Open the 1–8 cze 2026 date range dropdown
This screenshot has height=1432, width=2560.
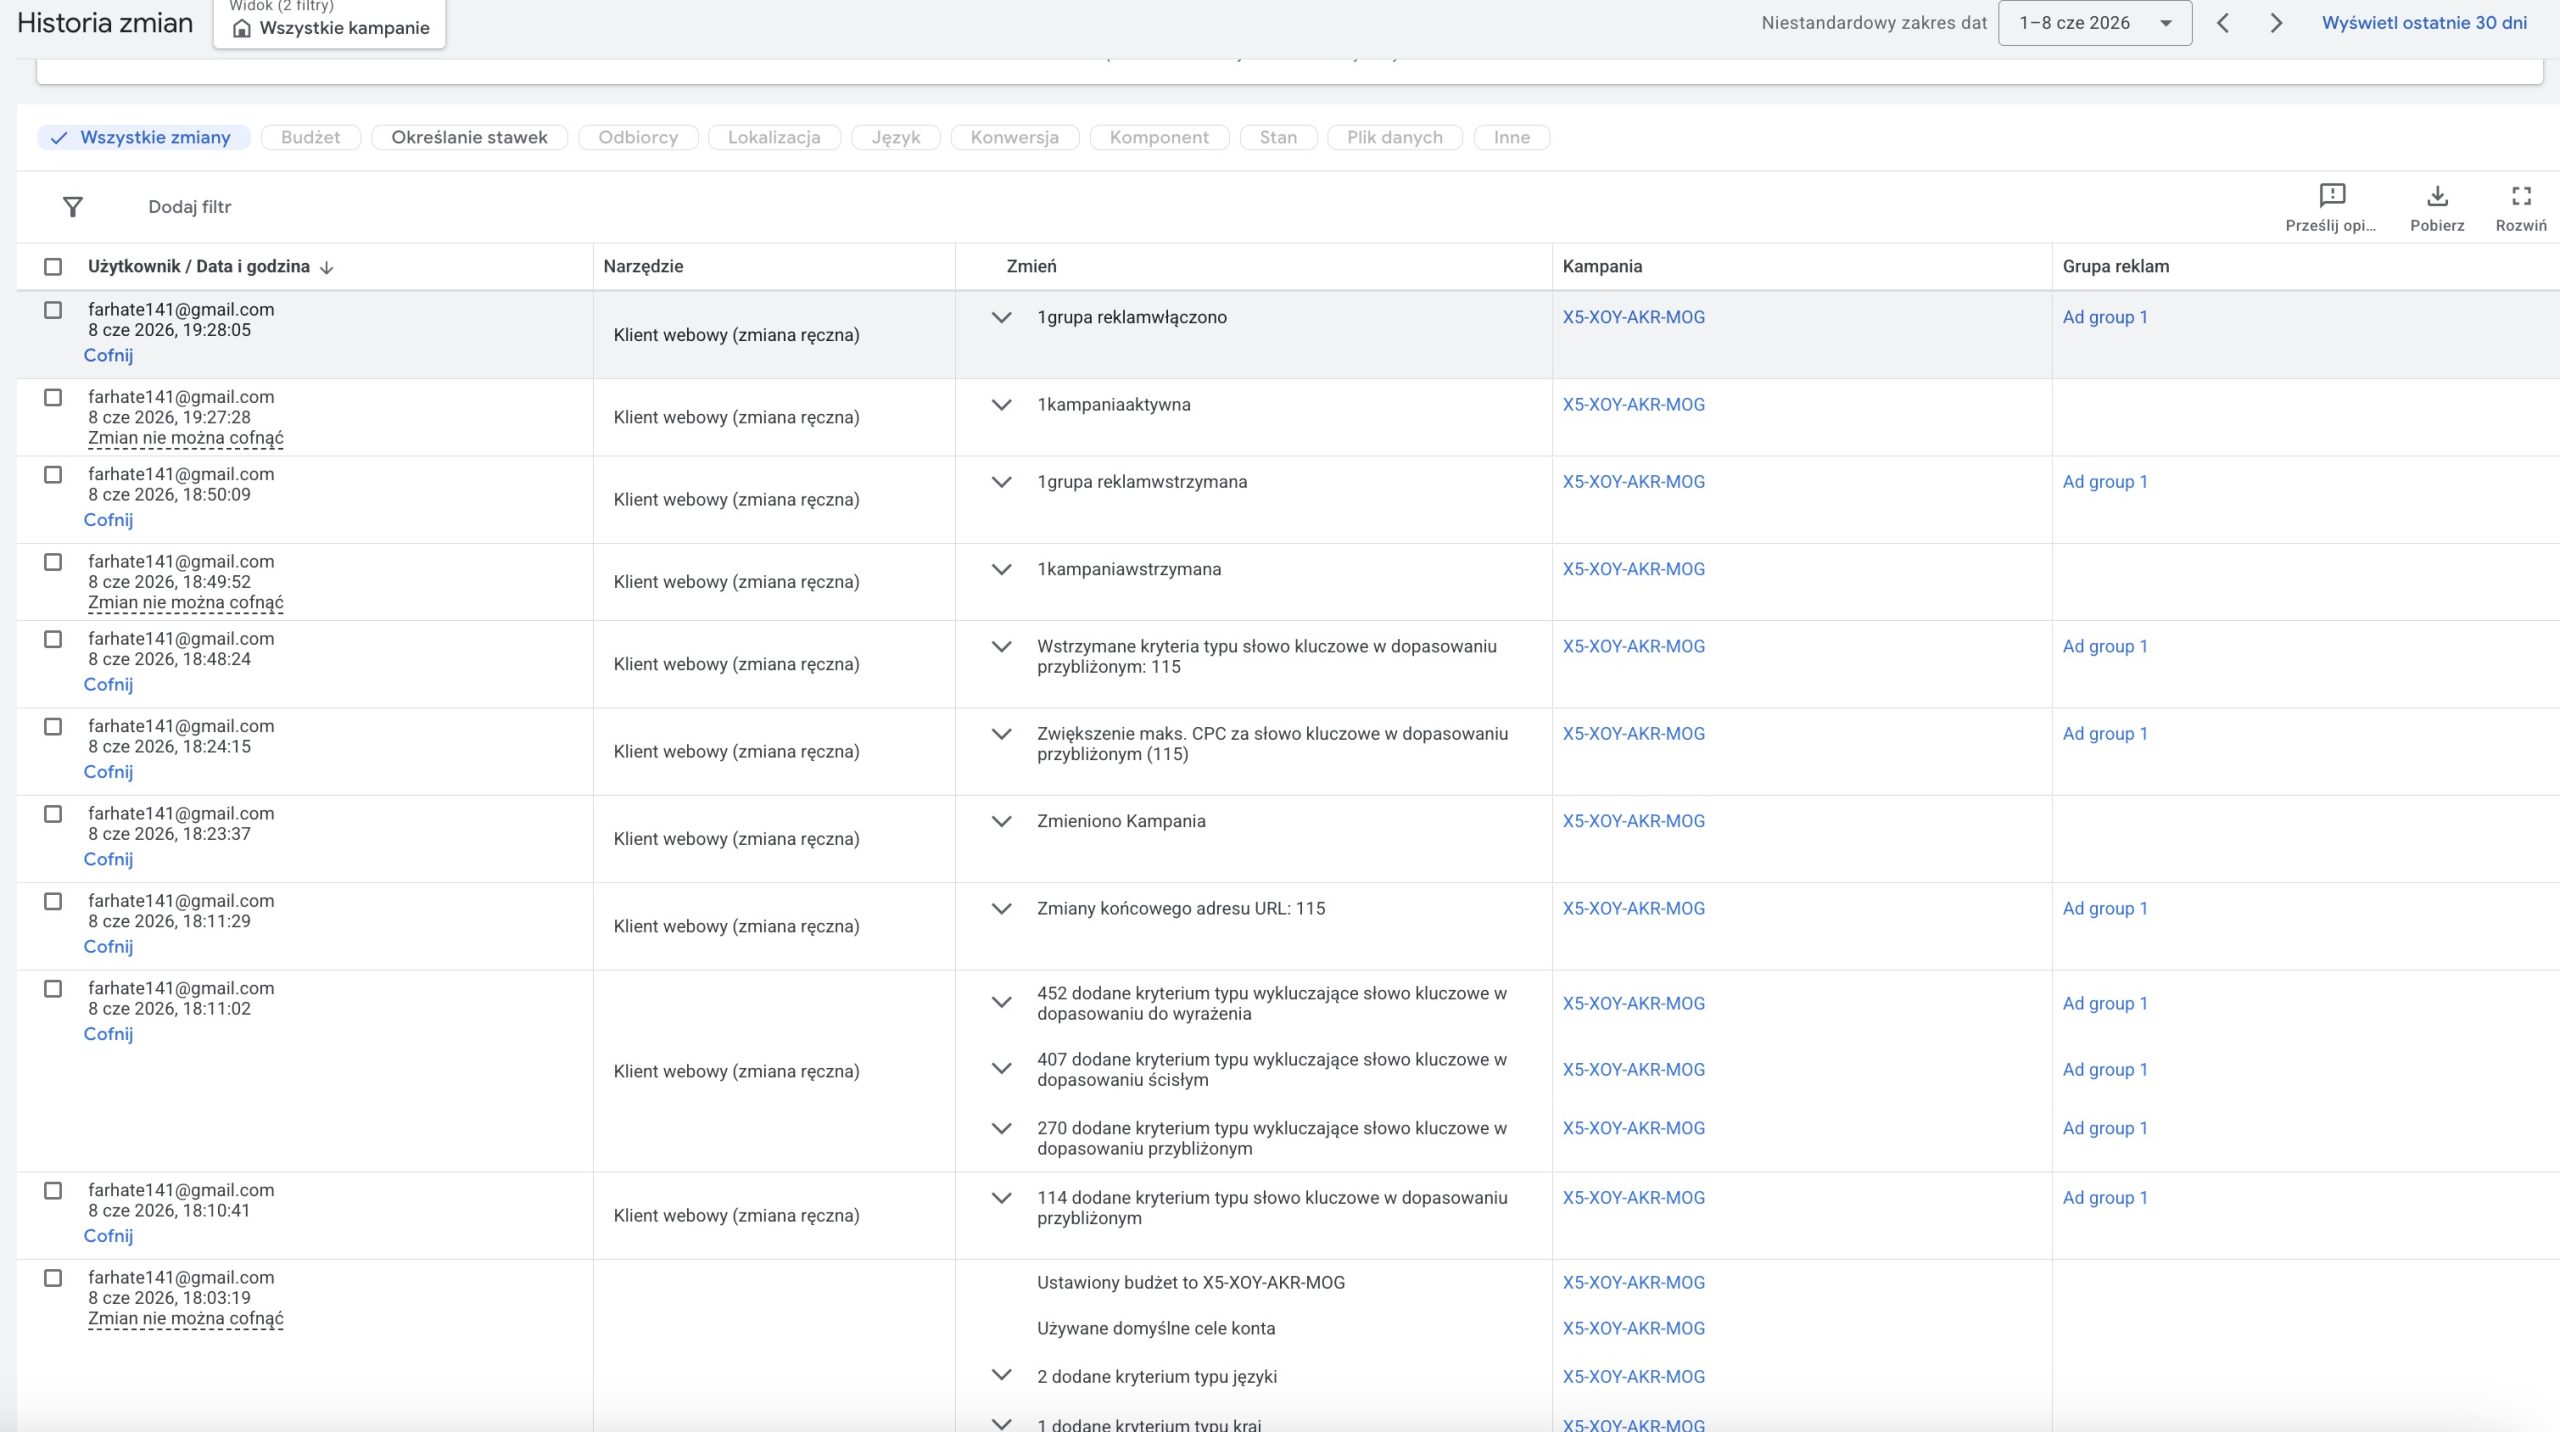coord(2094,23)
